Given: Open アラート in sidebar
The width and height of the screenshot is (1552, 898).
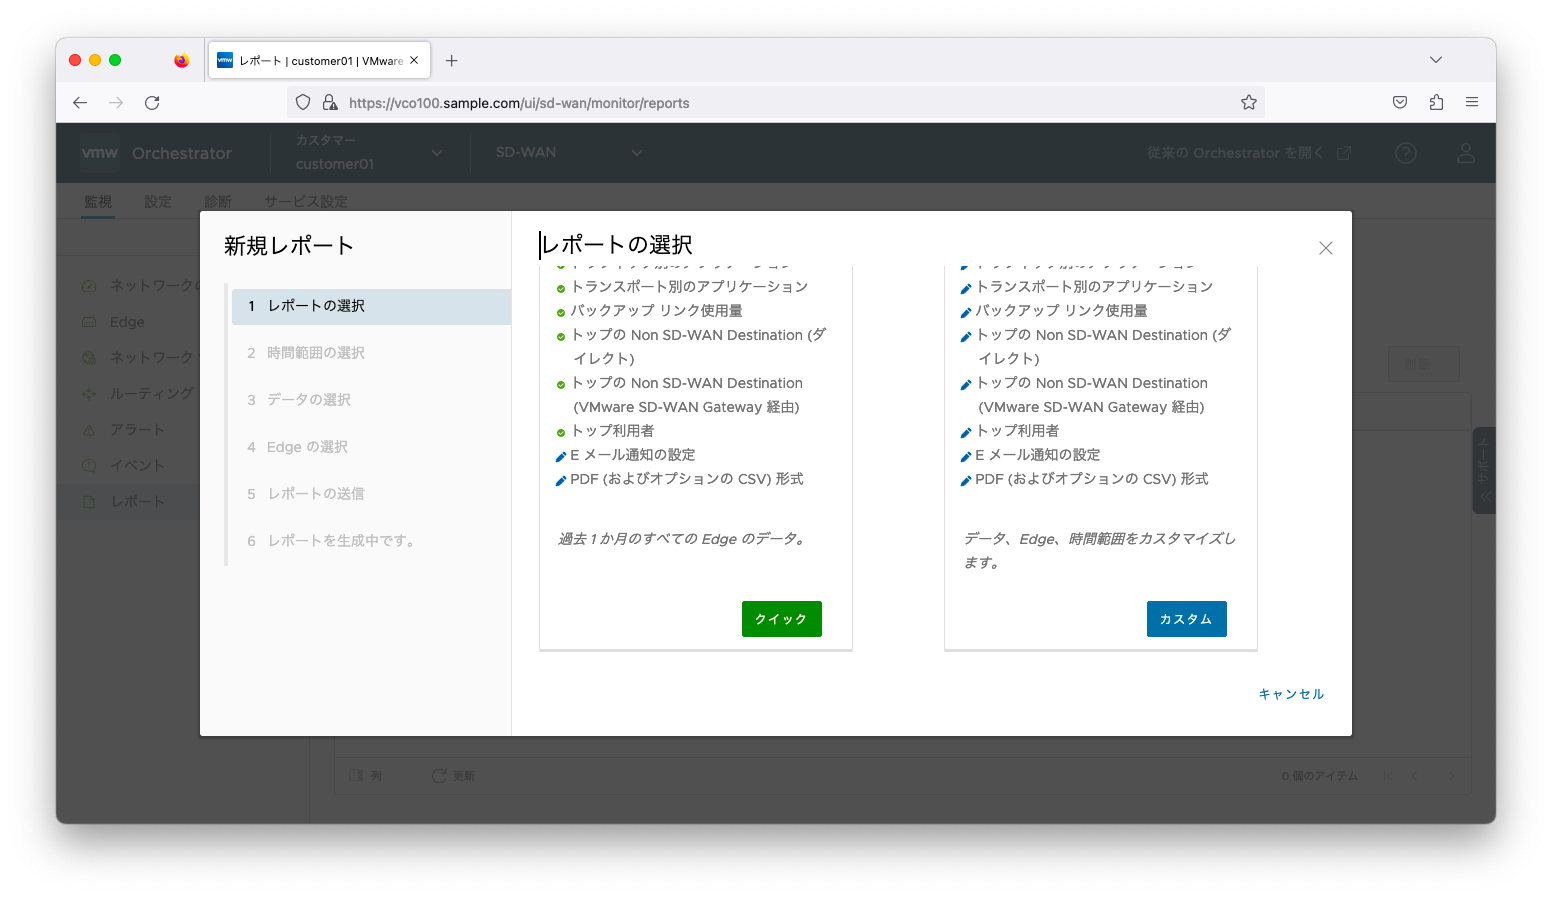Looking at the screenshot, I should pos(137,430).
